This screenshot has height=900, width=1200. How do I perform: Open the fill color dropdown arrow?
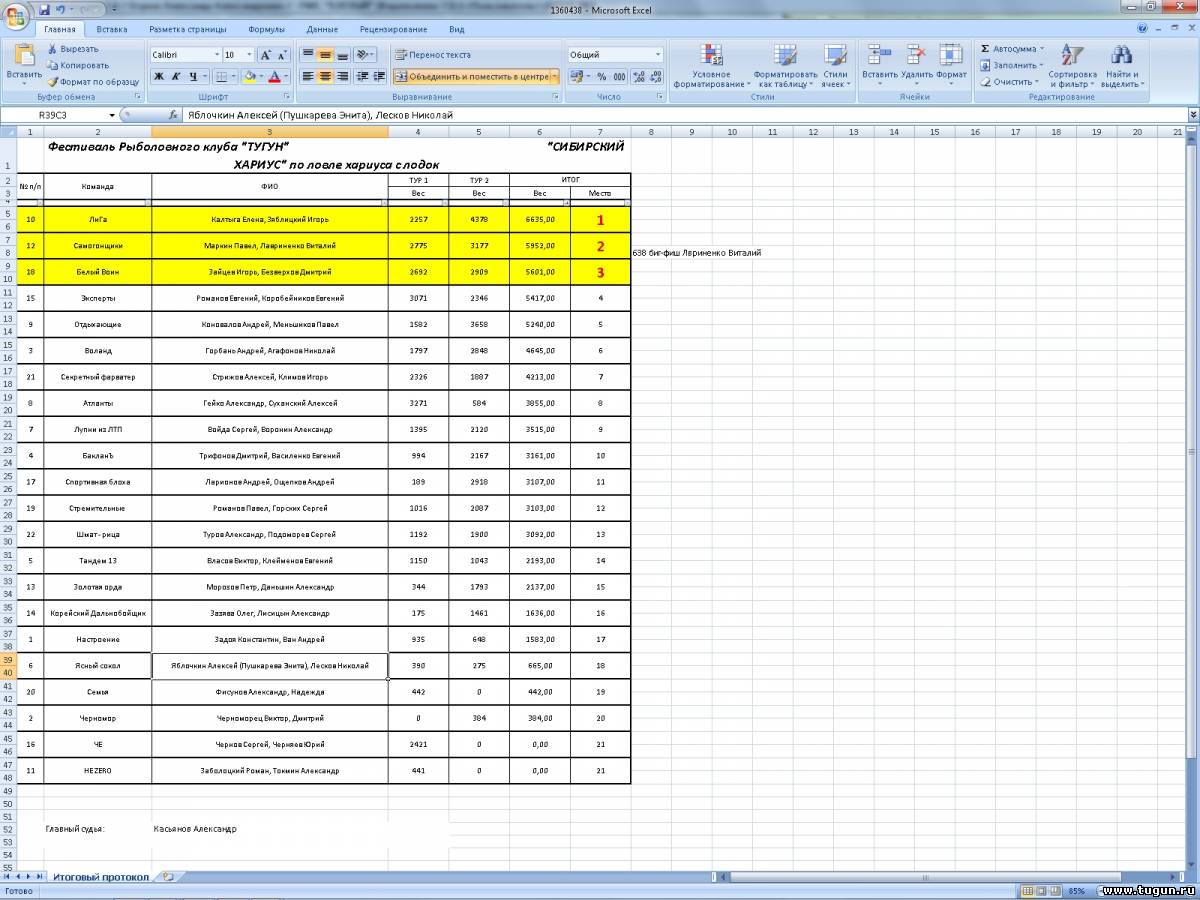tap(261, 76)
